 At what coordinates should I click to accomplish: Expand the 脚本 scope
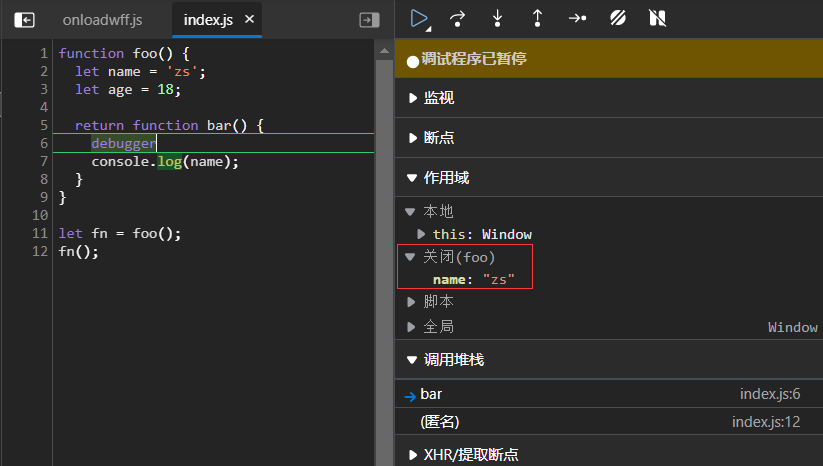tap(411, 302)
